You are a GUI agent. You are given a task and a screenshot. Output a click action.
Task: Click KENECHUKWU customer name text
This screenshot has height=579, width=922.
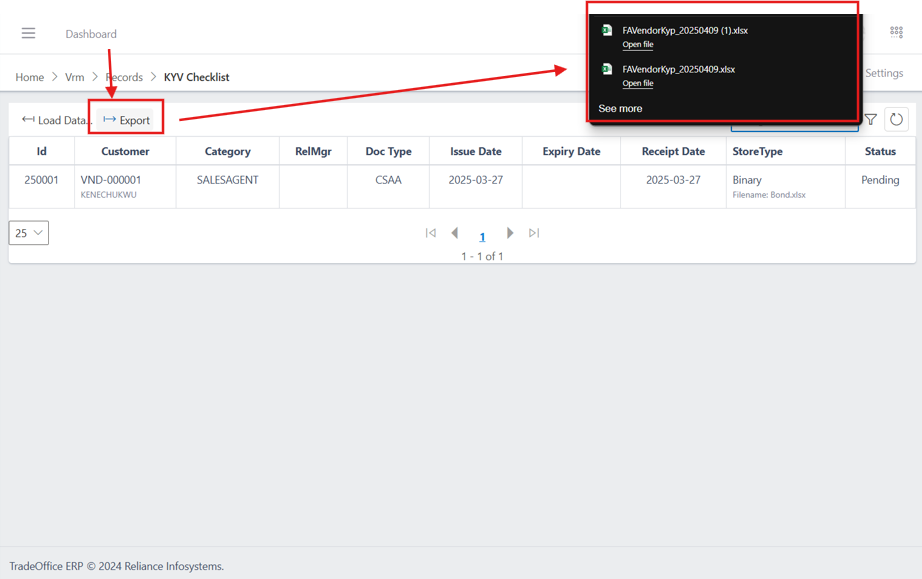click(108, 195)
